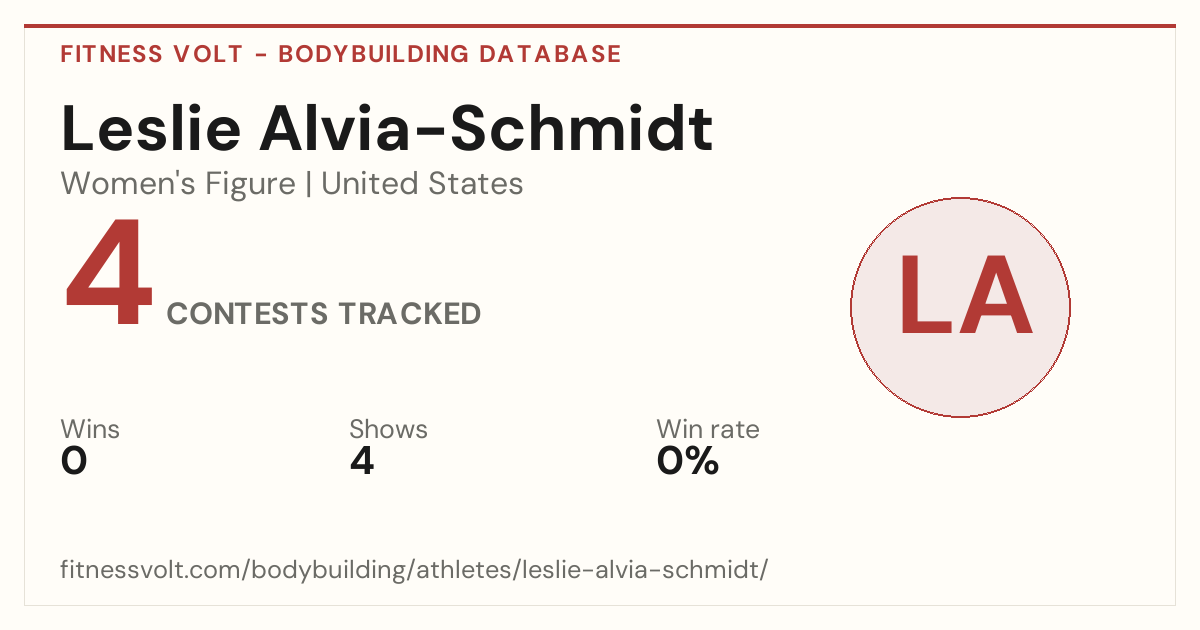Image resolution: width=1200 pixels, height=630 pixels.
Task: Click the letters LA inside the avatar
Action: pos(964,295)
